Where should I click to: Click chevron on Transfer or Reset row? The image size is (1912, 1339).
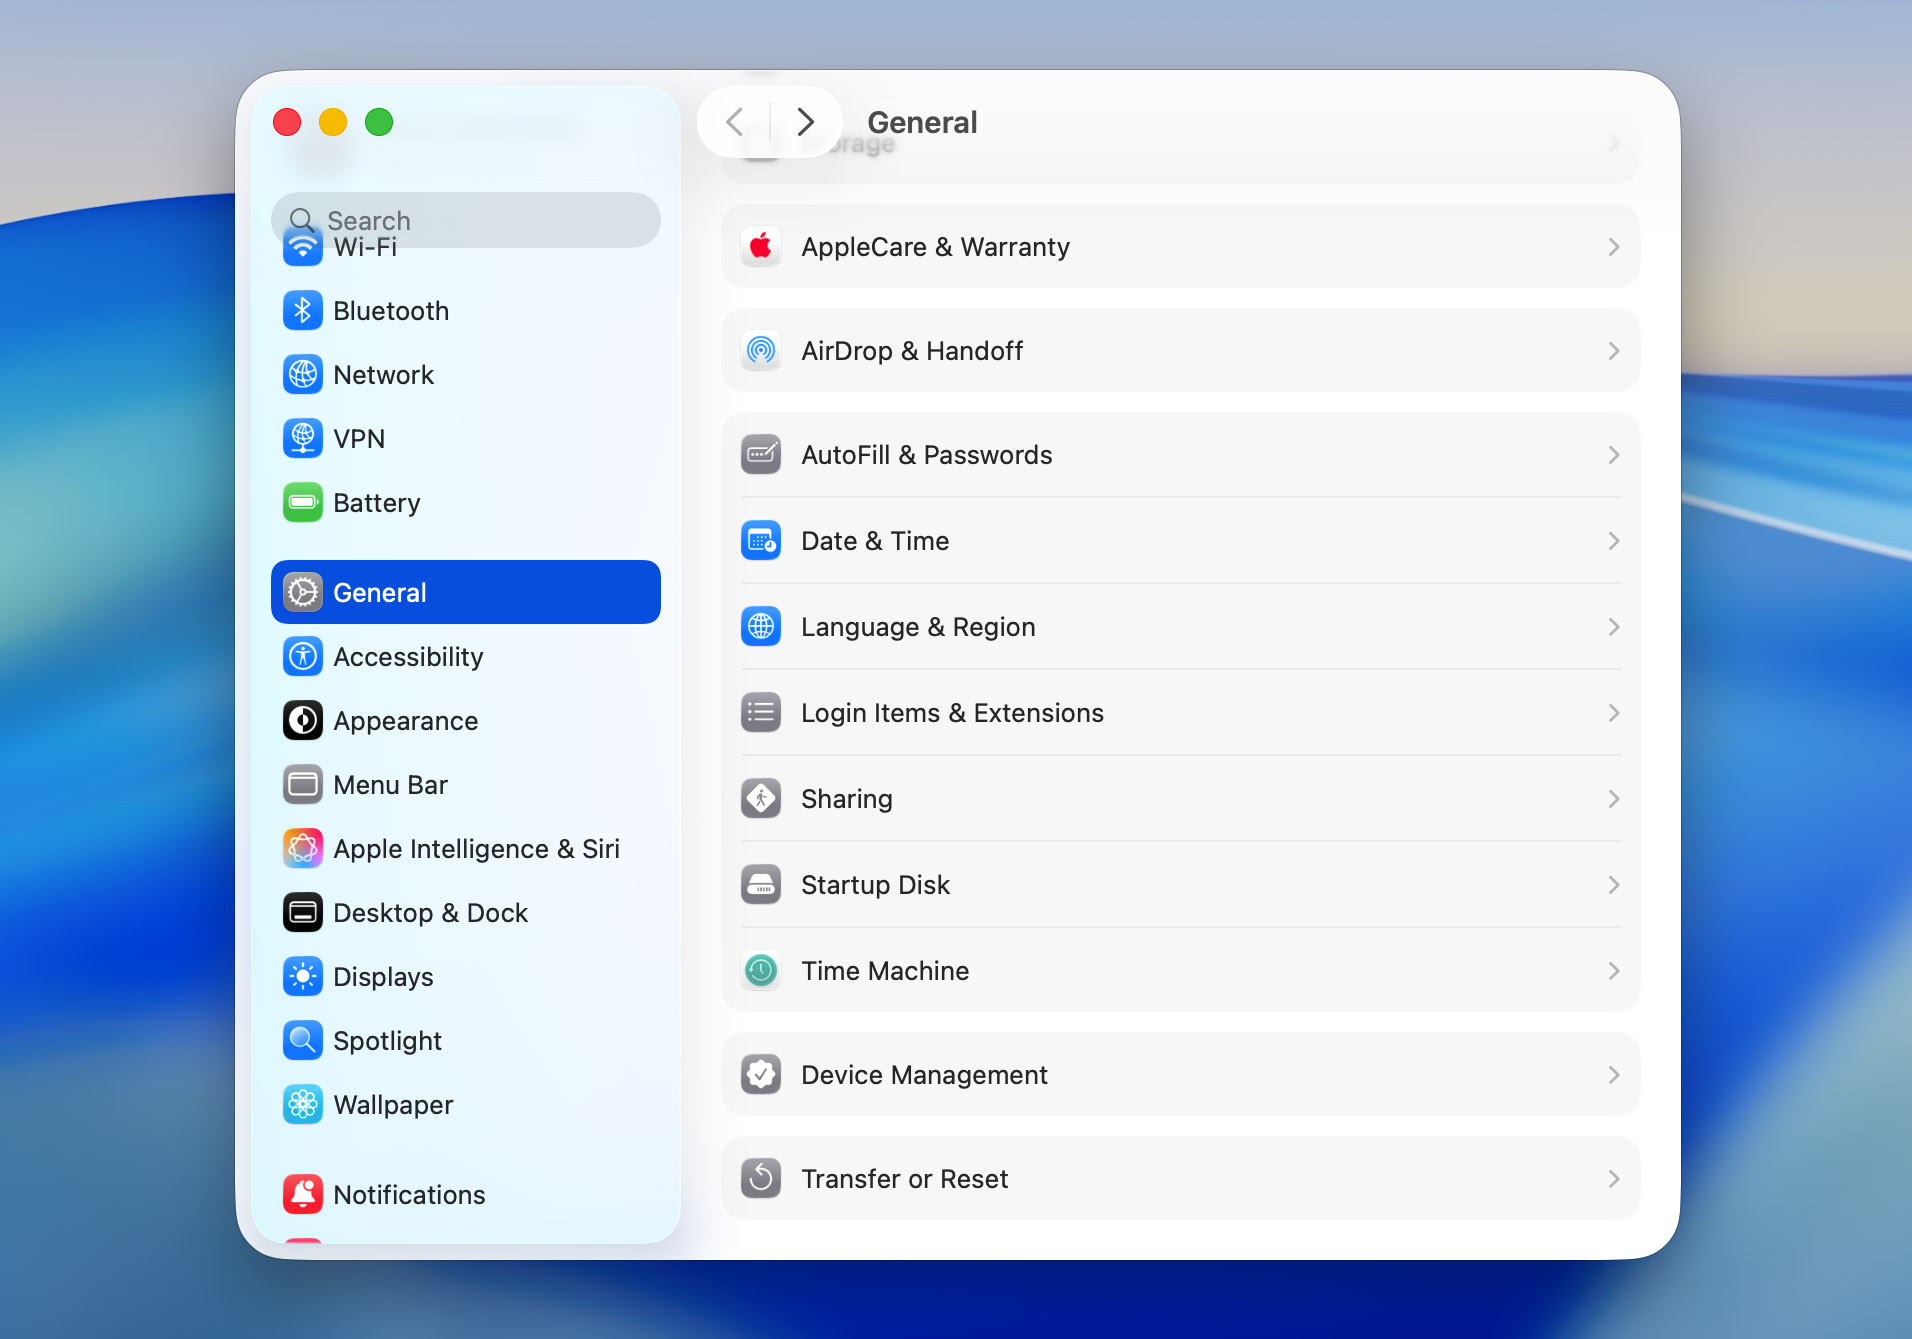pos(1613,1179)
